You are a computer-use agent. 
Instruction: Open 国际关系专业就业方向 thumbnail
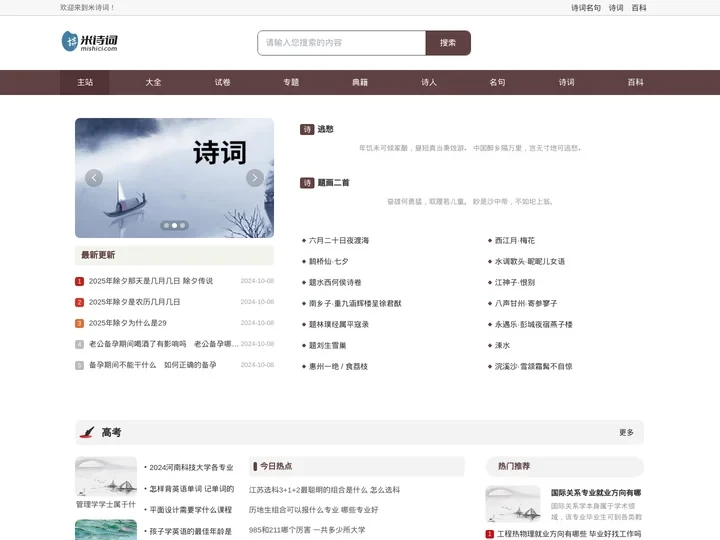pos(513,504)
